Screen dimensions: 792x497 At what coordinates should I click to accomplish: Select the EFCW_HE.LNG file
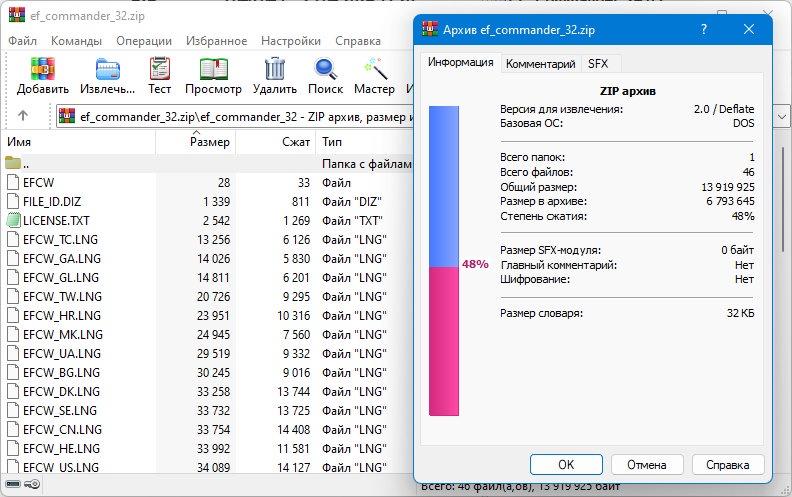point(61,449)
